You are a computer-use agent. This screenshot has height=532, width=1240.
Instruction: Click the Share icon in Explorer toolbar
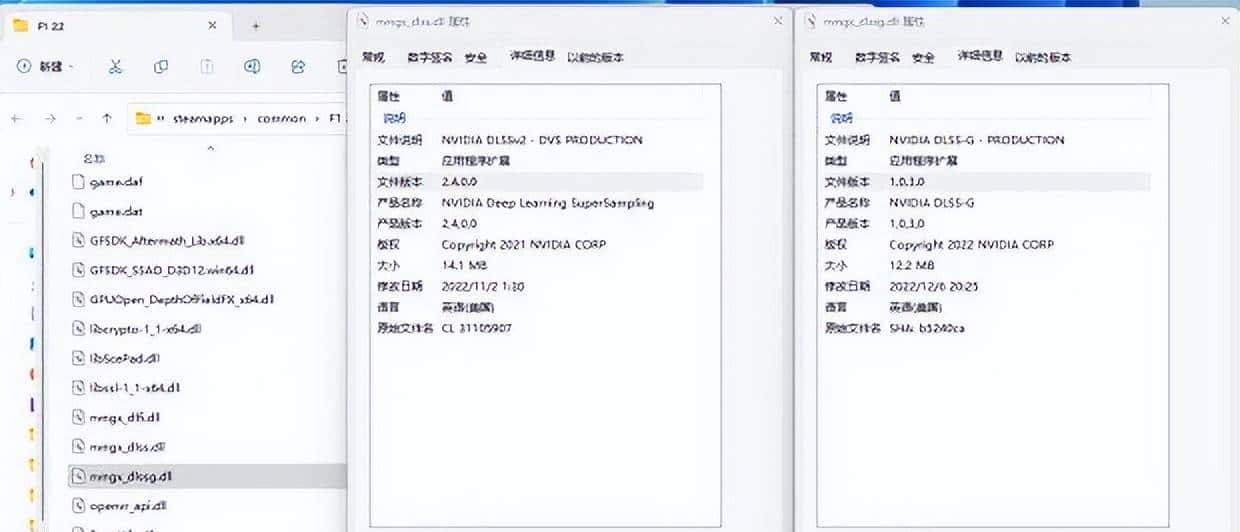click(298, 66)
